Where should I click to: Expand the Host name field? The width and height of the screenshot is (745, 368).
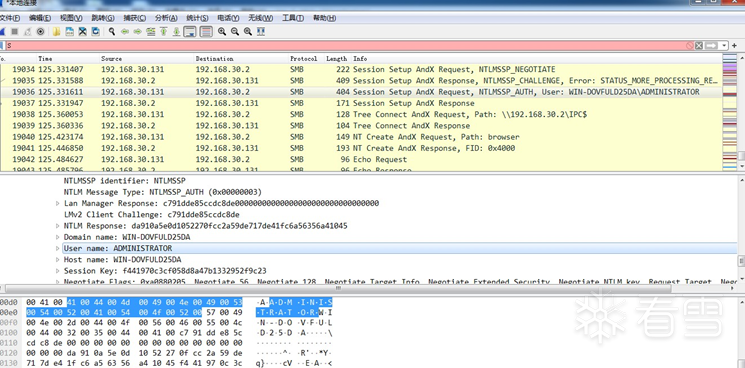58,260
